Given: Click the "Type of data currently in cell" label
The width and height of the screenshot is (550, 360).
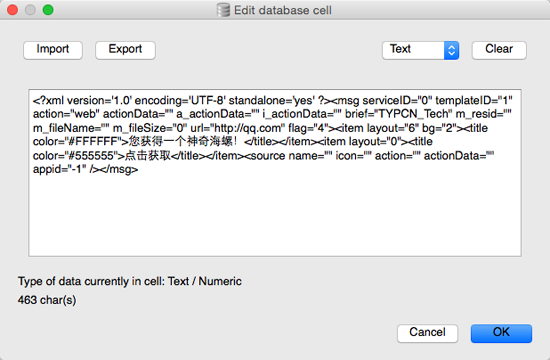Looking at the screenshot, I should click(91, 281).
